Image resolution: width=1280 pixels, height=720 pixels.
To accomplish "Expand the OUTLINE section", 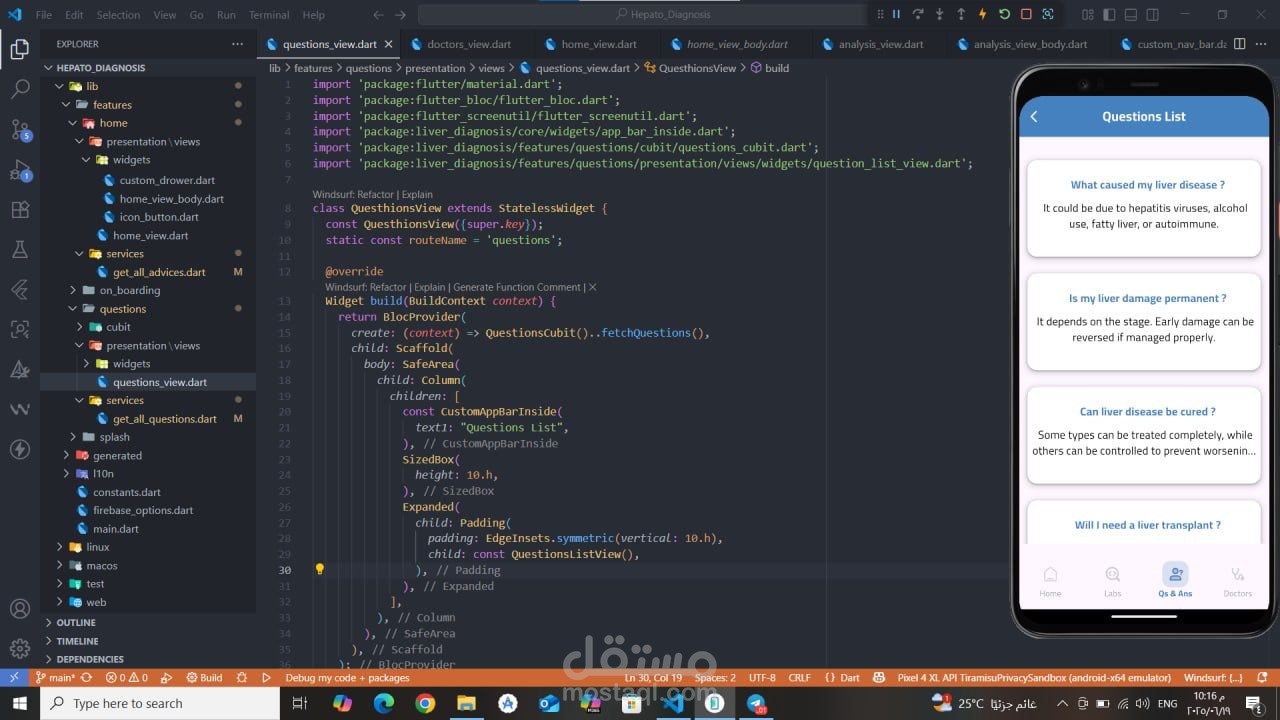I will pos(148,622).
